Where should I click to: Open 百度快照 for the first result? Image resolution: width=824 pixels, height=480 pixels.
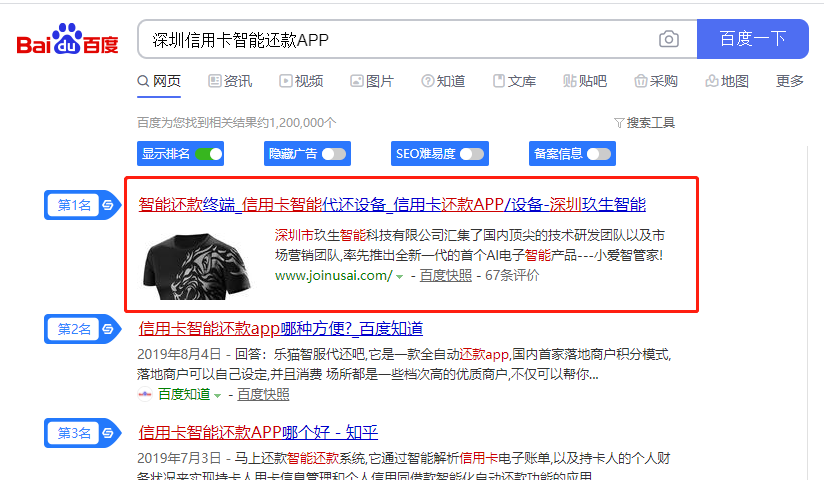pos(446,275)
